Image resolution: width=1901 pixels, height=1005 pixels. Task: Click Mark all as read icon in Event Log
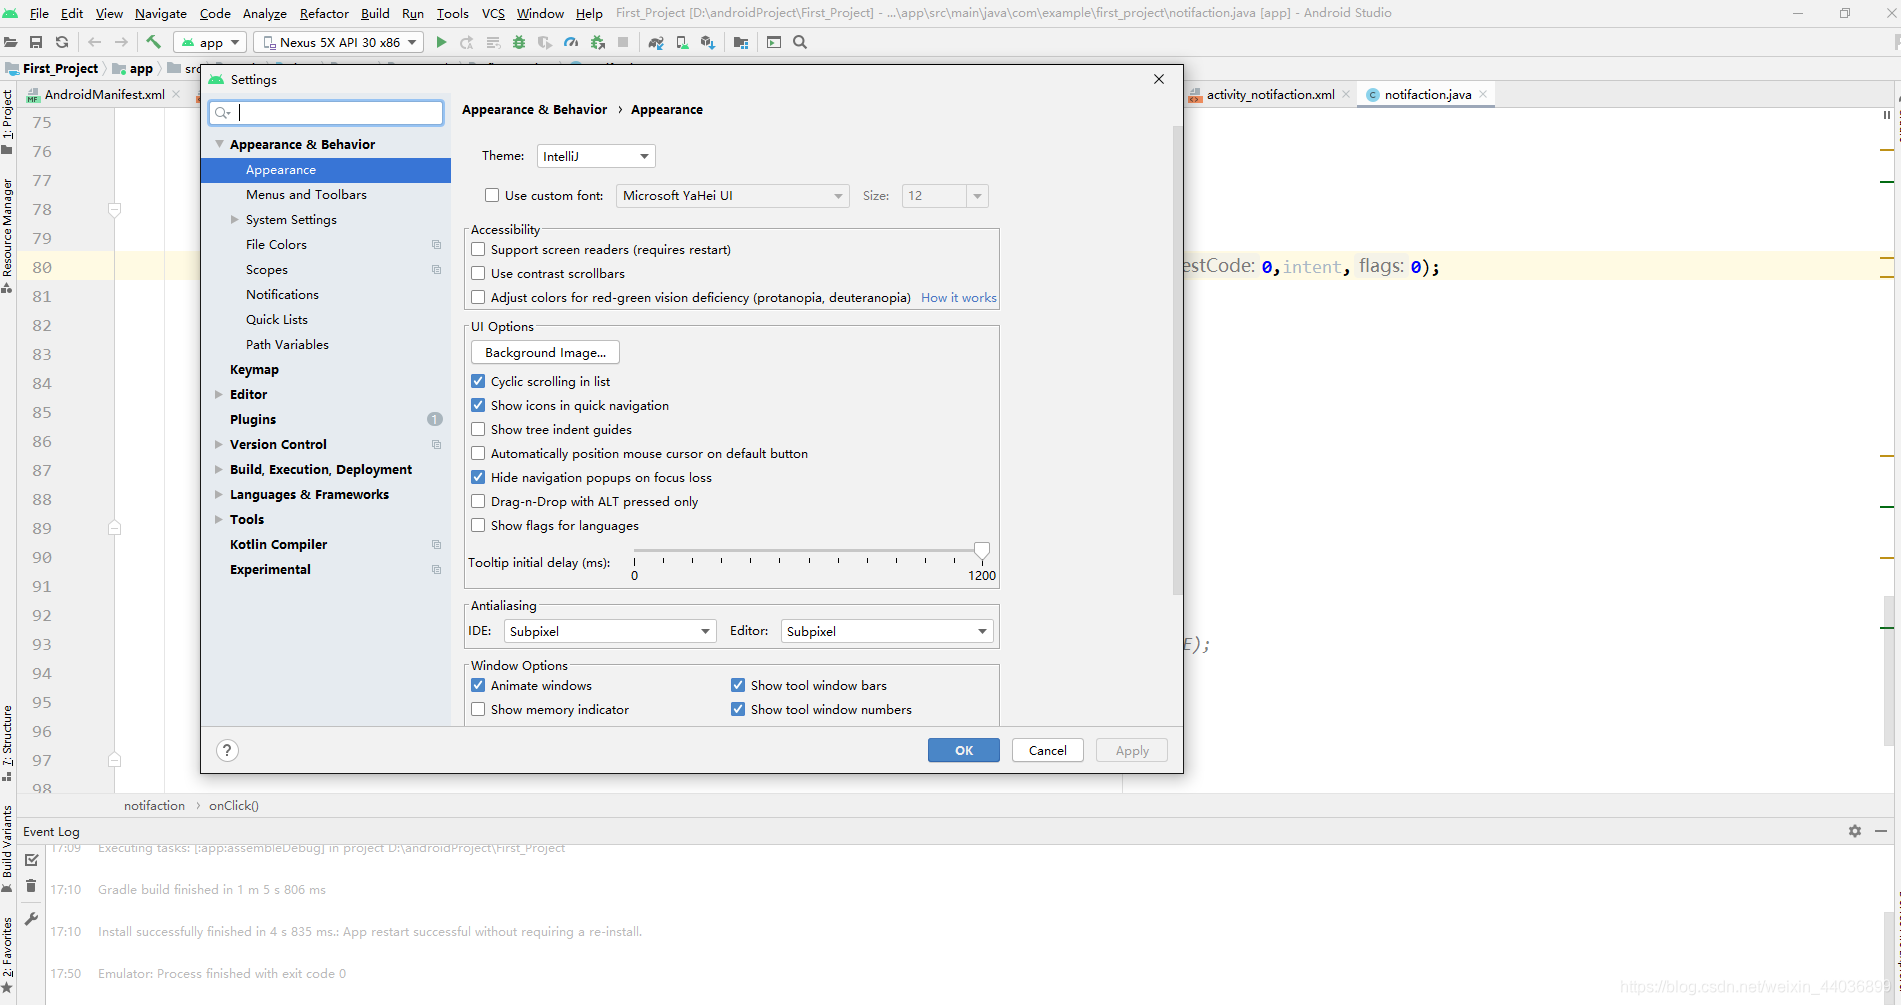[31, 860]
